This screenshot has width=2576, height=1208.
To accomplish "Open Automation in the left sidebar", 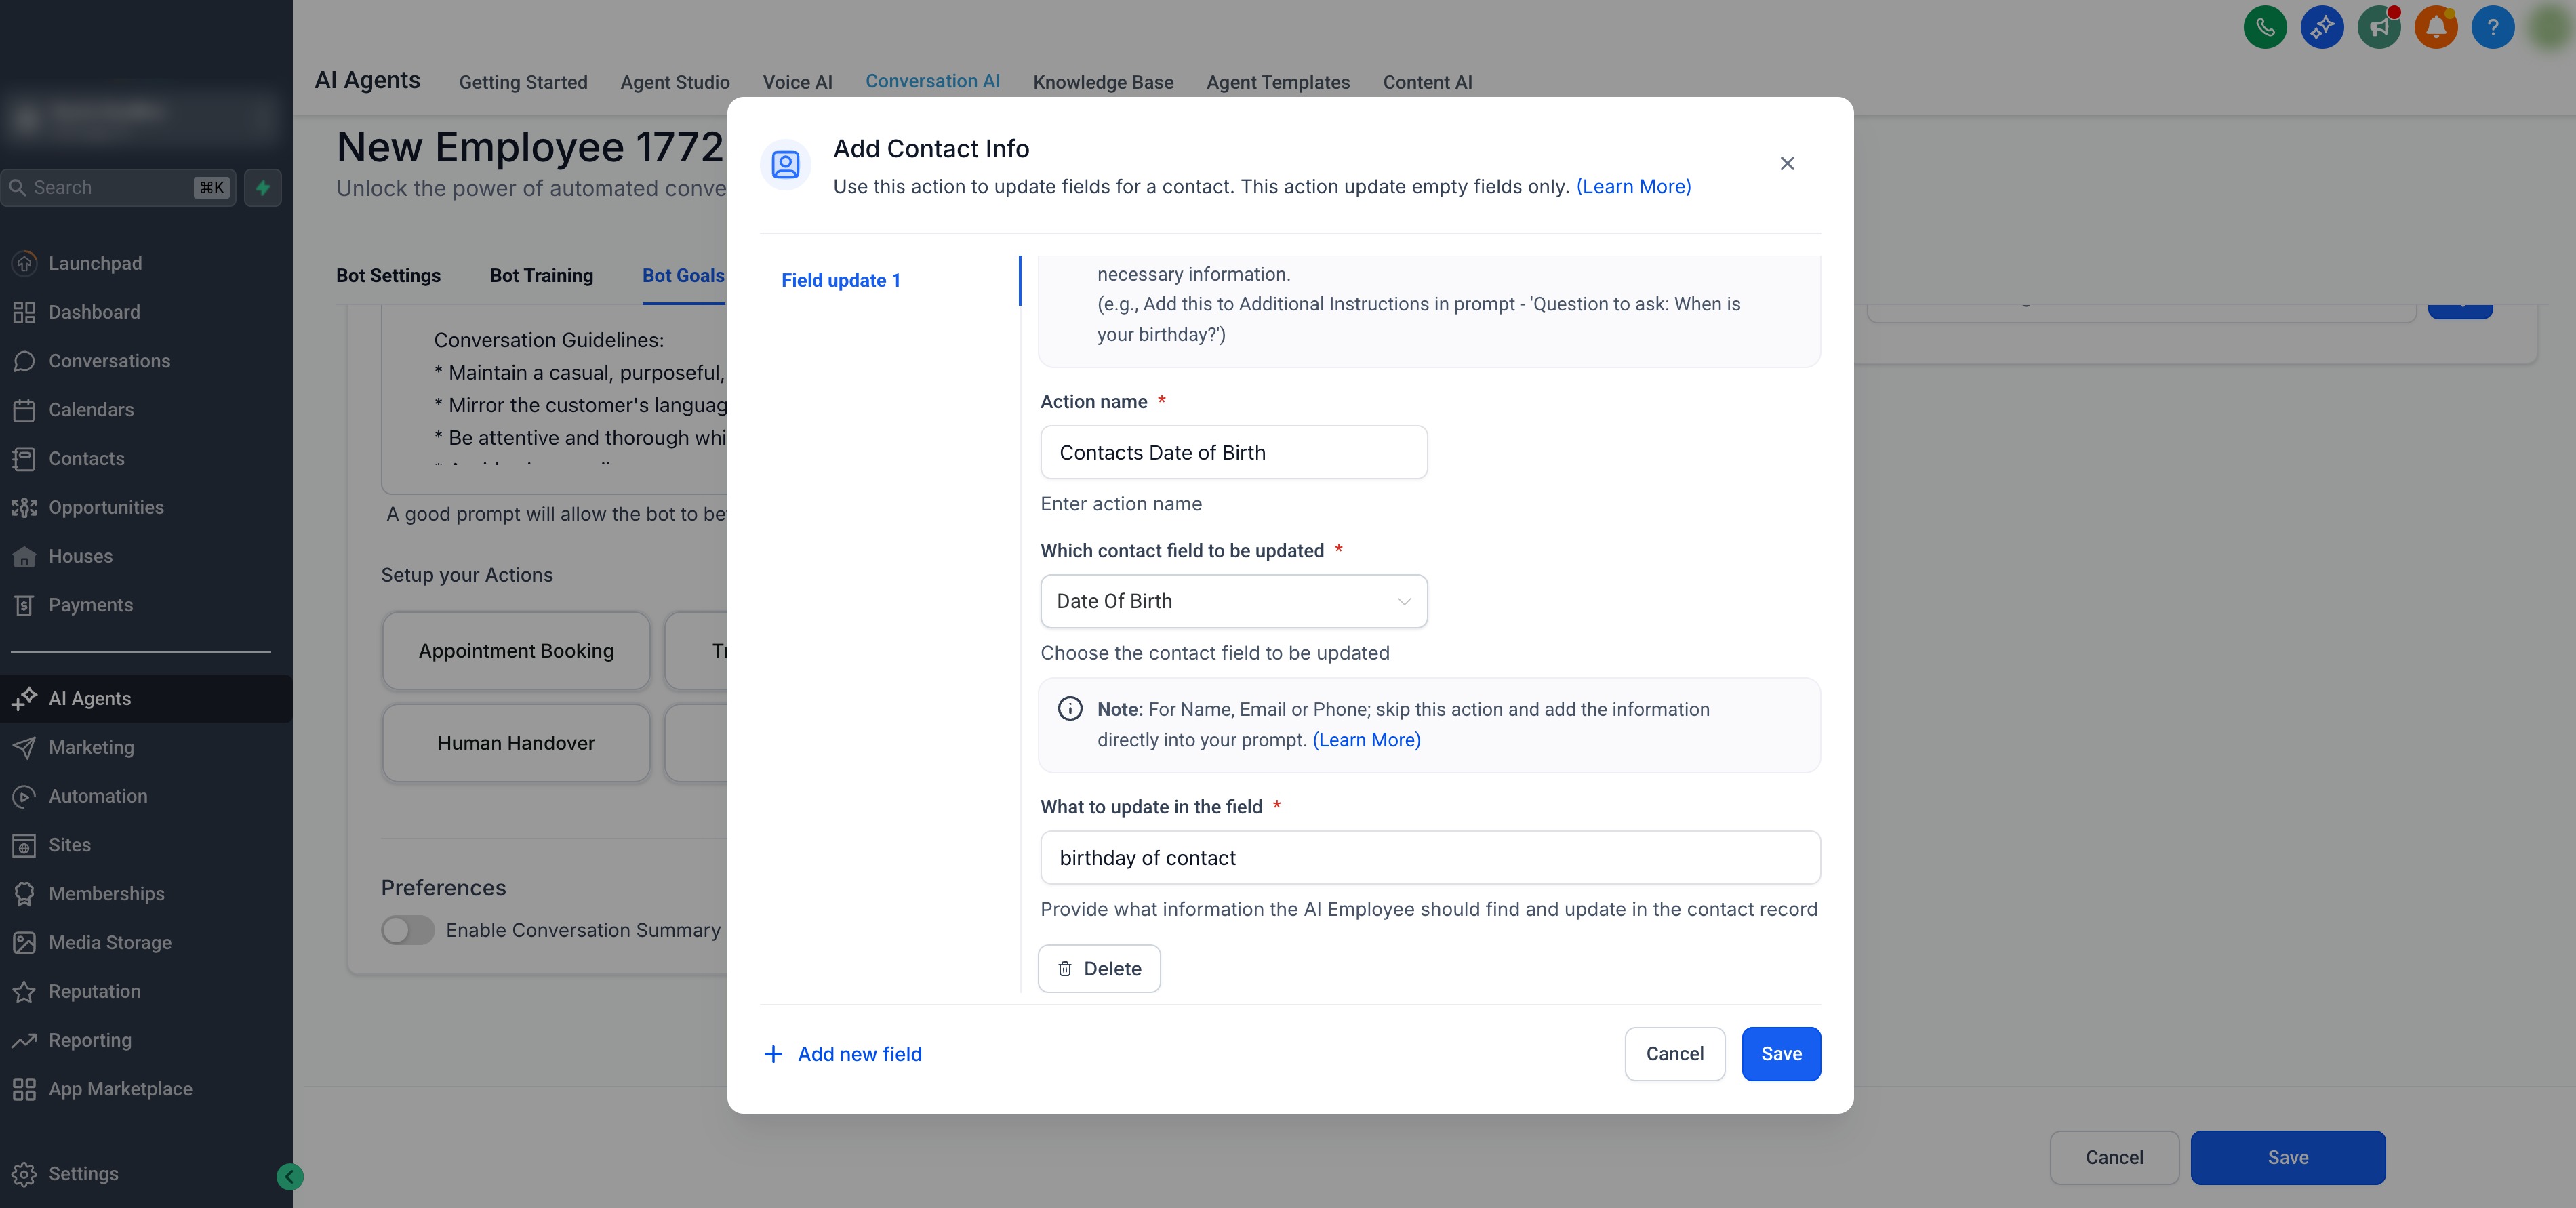I will pos(98,796).
